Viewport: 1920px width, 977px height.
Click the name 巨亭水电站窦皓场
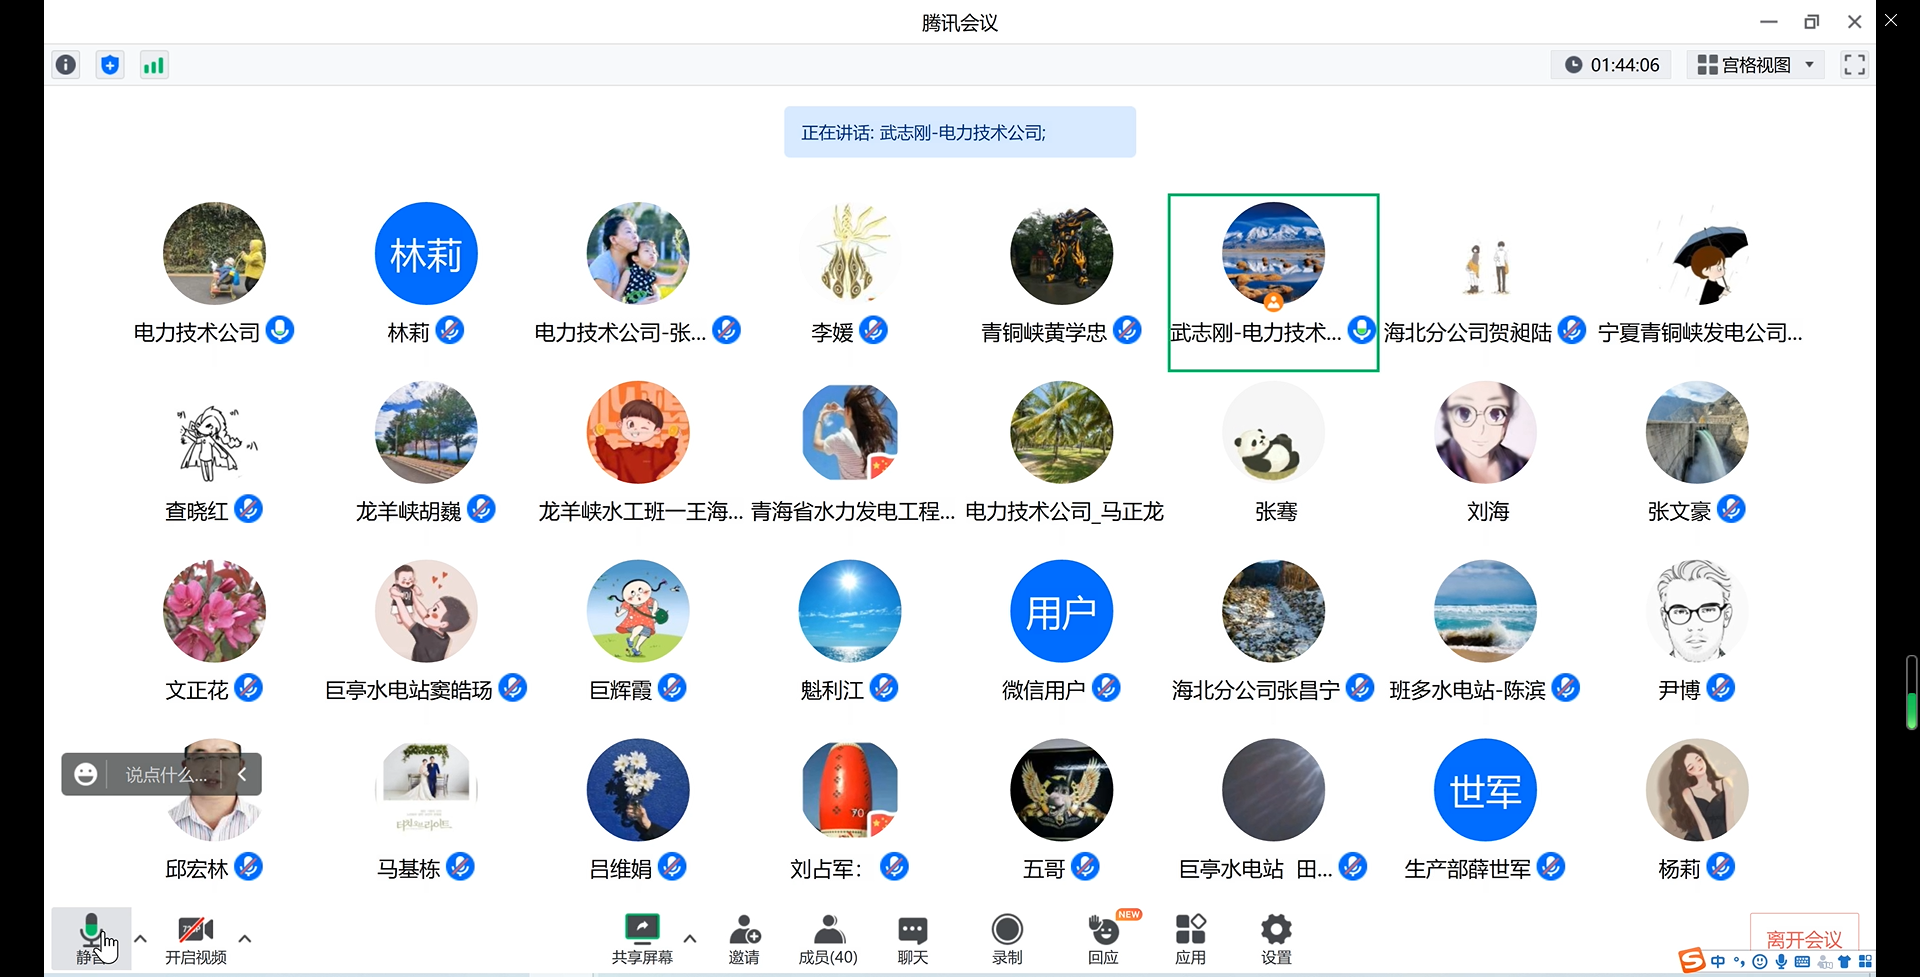[x=409, y=690]
